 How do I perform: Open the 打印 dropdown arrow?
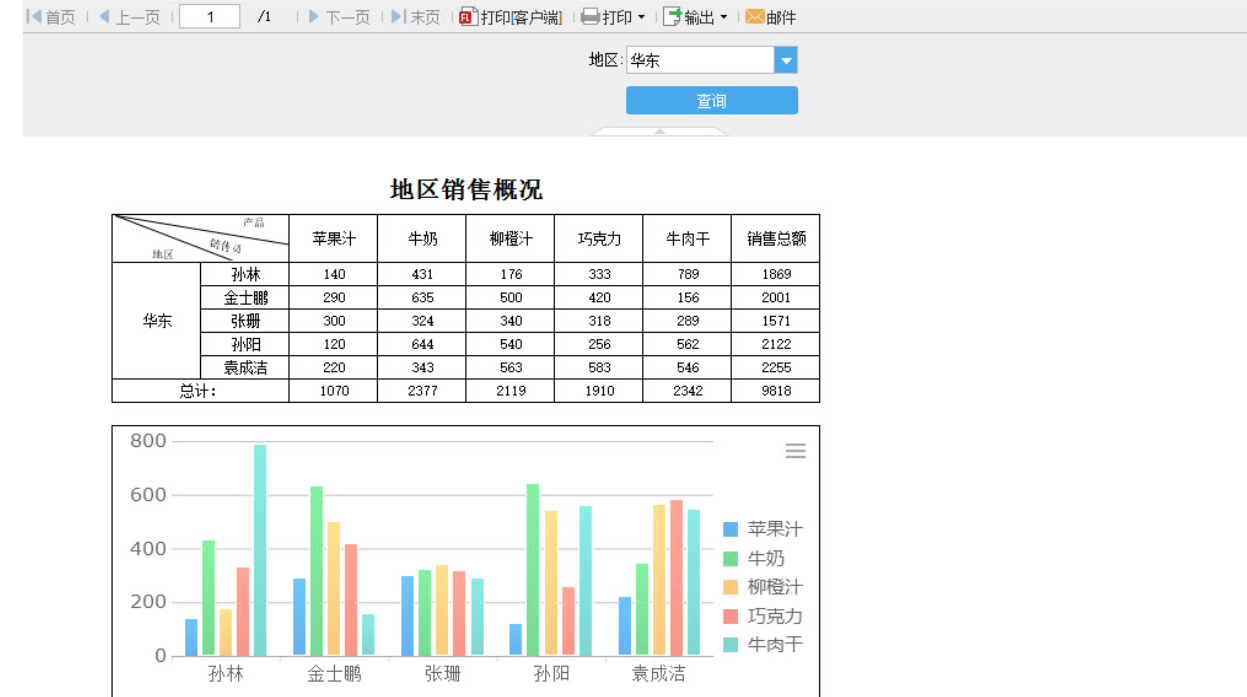(x=641, y=17)
